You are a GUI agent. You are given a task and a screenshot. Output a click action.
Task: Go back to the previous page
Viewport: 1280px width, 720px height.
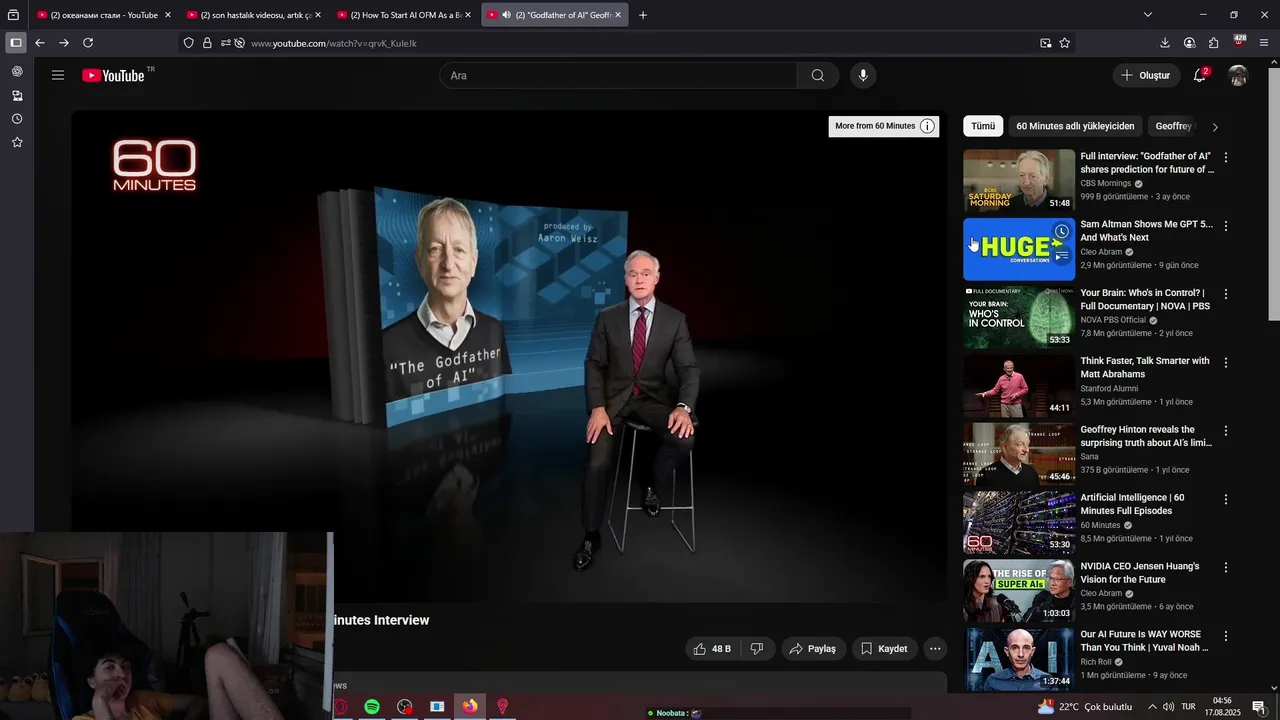click(40, 43)
